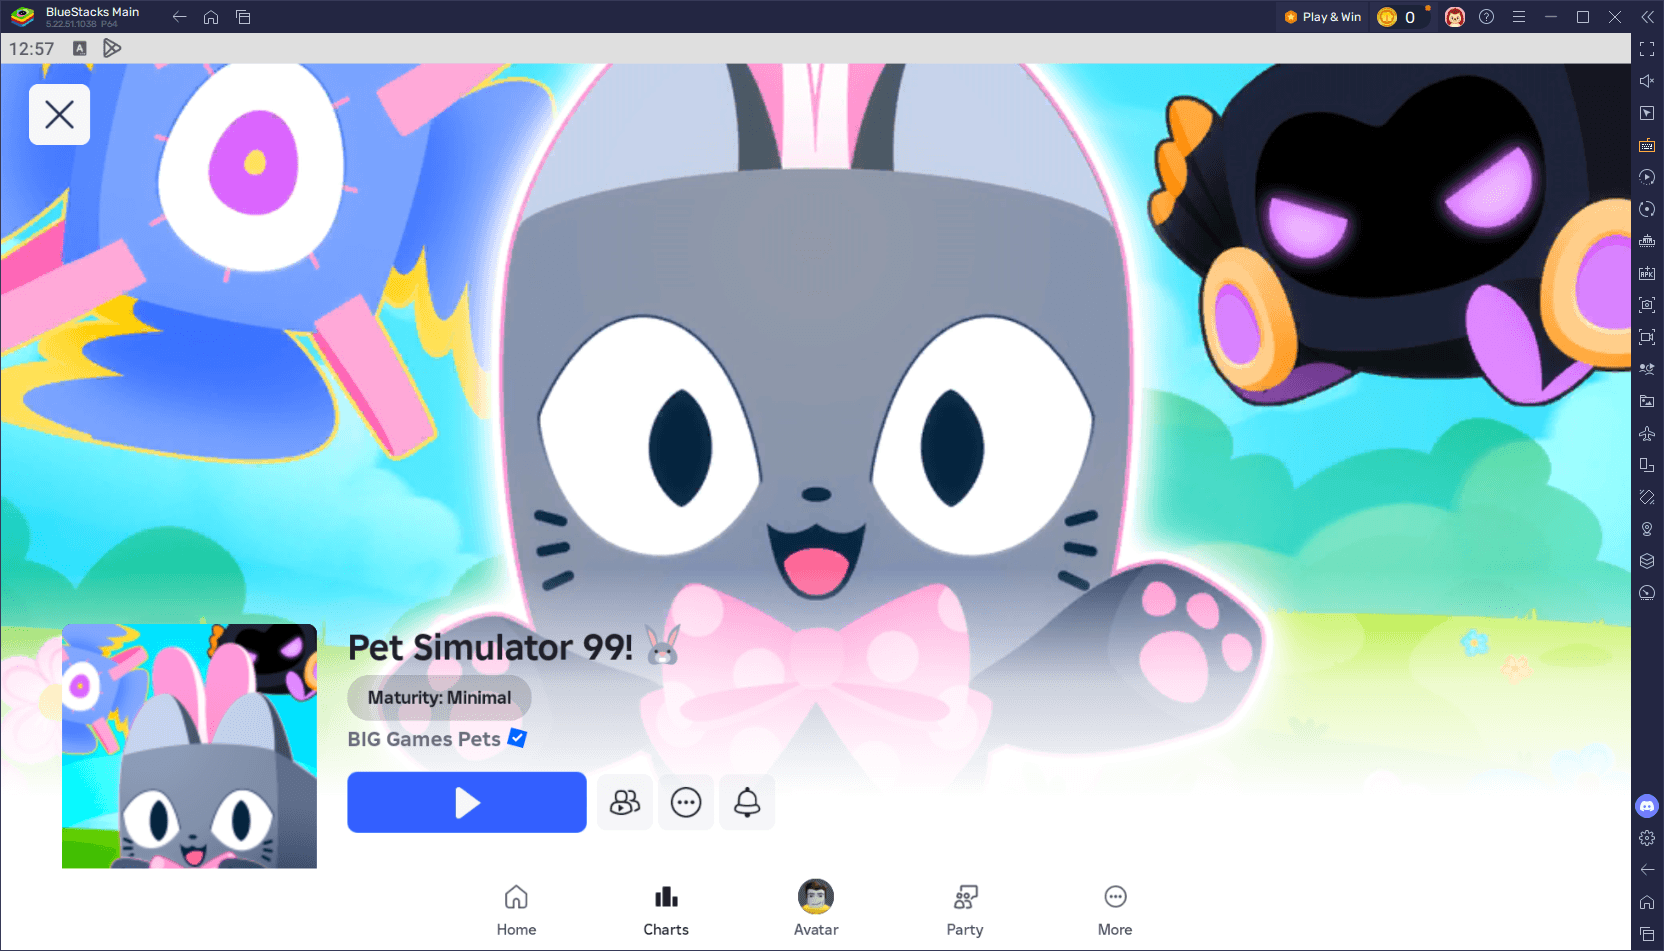Click the home icon in the side toolbar
The image size is (1664, 951).
[x=1647, y=902]
